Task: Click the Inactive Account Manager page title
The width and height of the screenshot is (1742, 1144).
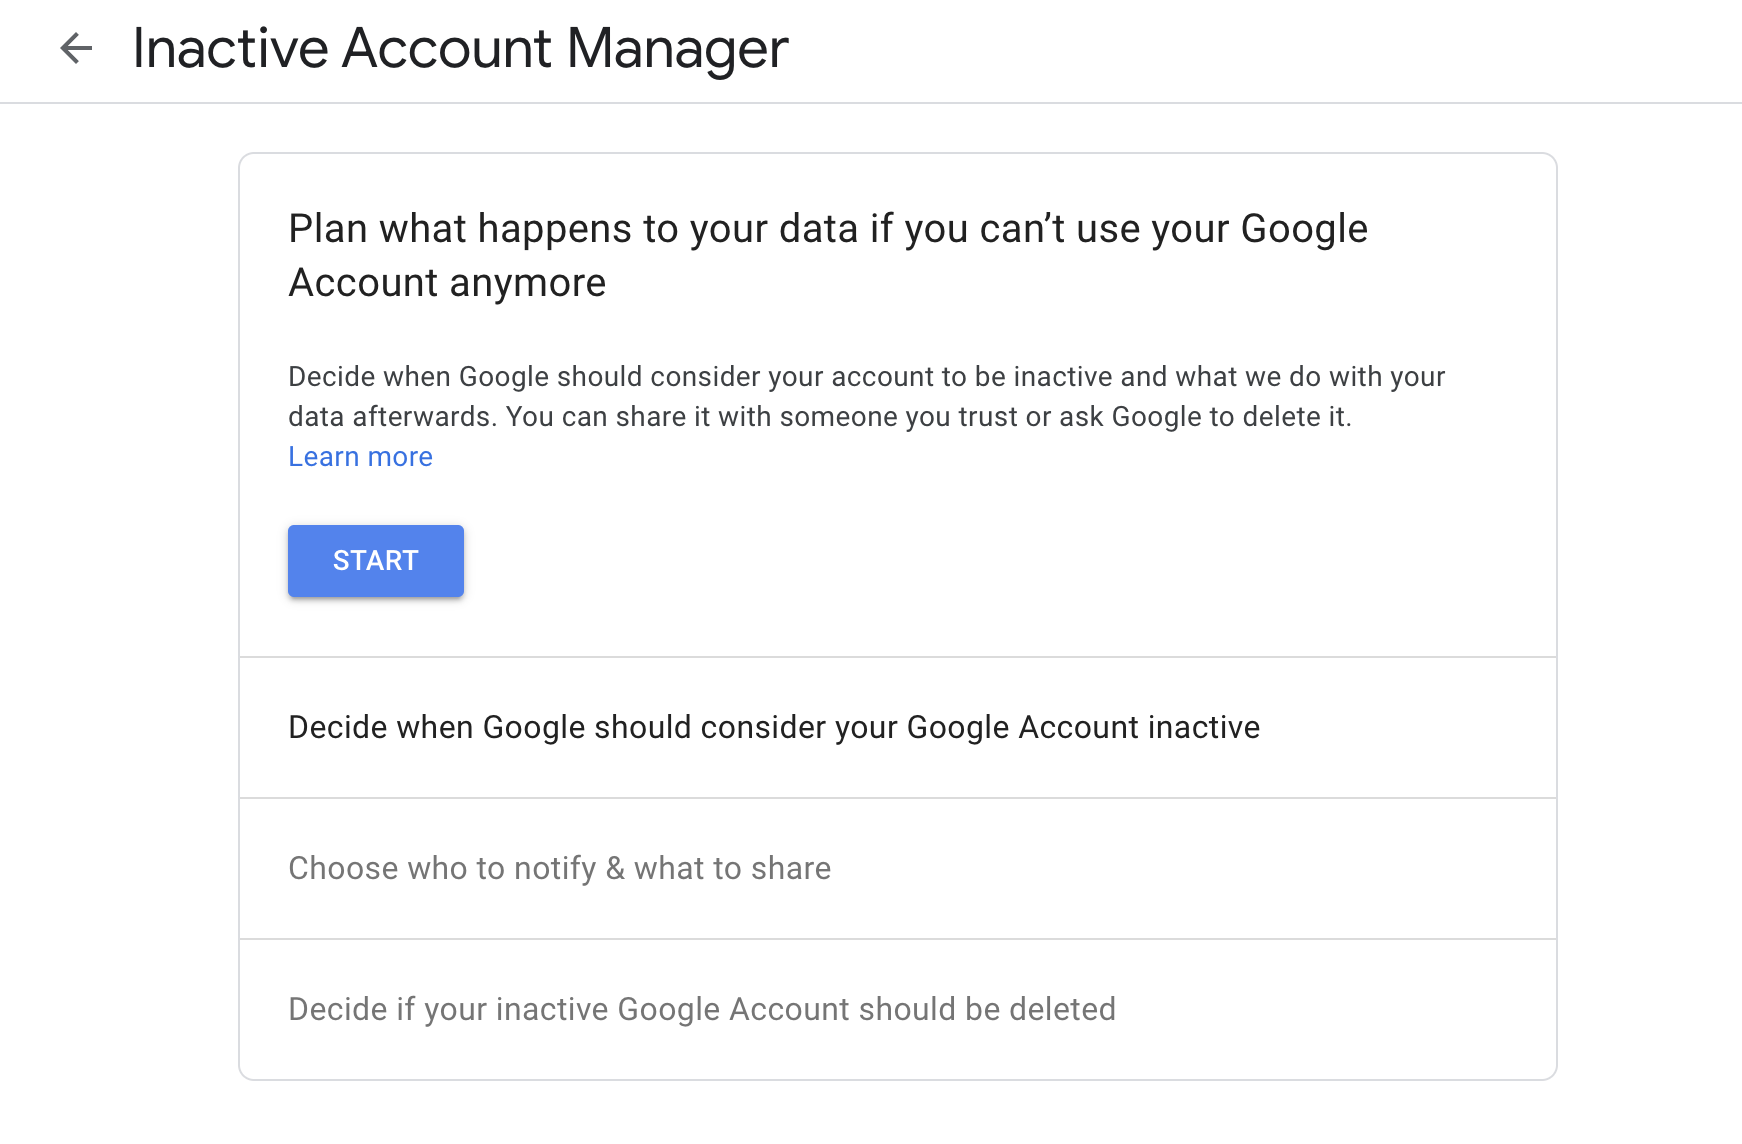Action: [x=460, y=48]
